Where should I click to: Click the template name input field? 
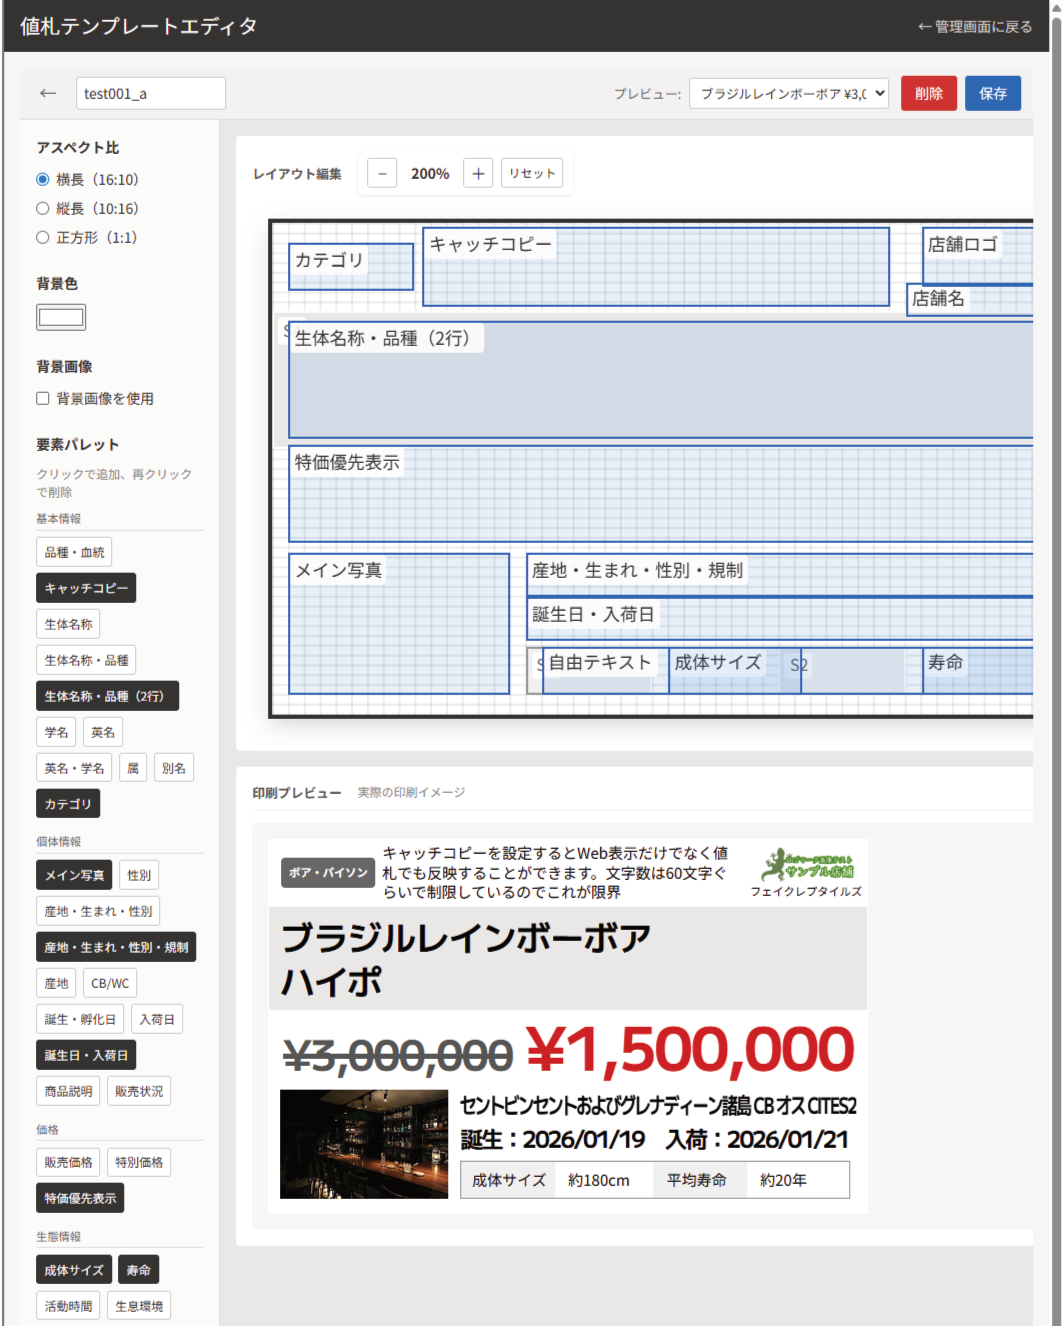(150, 93)
